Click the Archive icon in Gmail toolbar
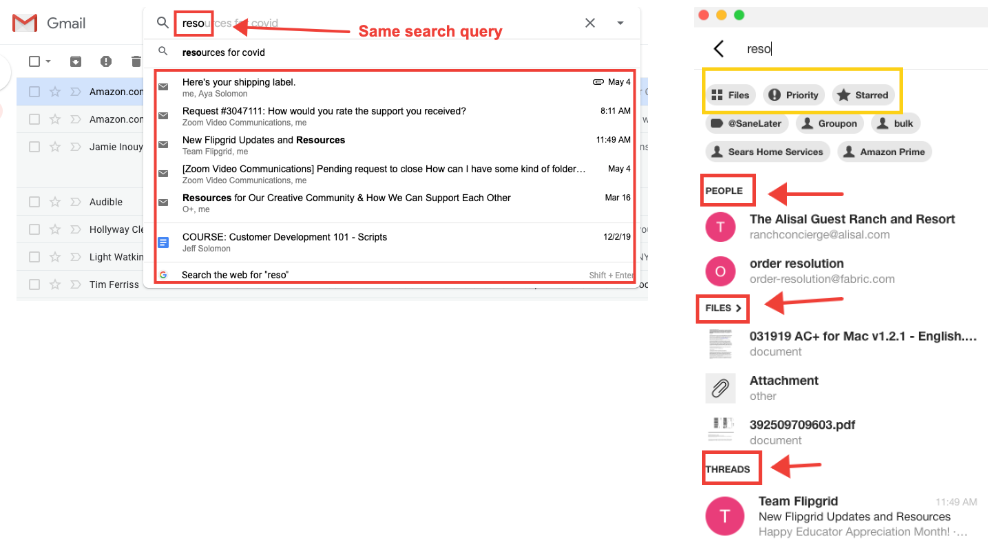 click(75, 62)
